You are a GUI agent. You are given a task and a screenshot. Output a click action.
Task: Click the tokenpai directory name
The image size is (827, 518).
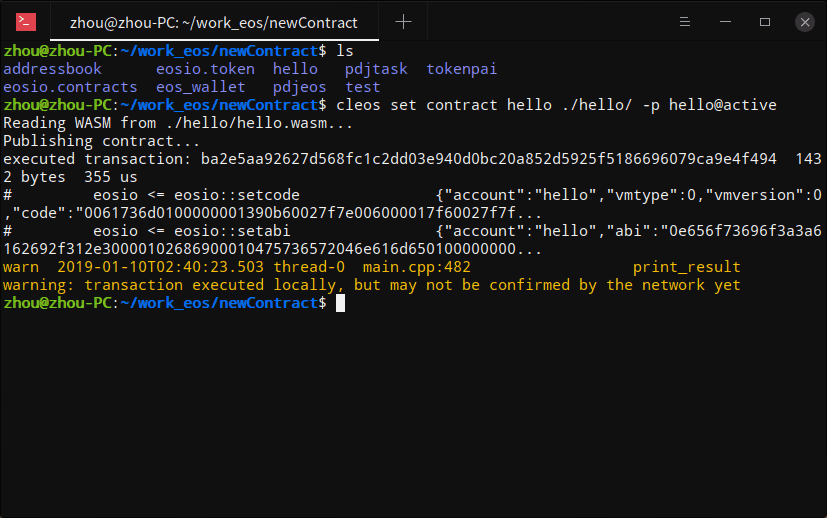pos(461,69)
